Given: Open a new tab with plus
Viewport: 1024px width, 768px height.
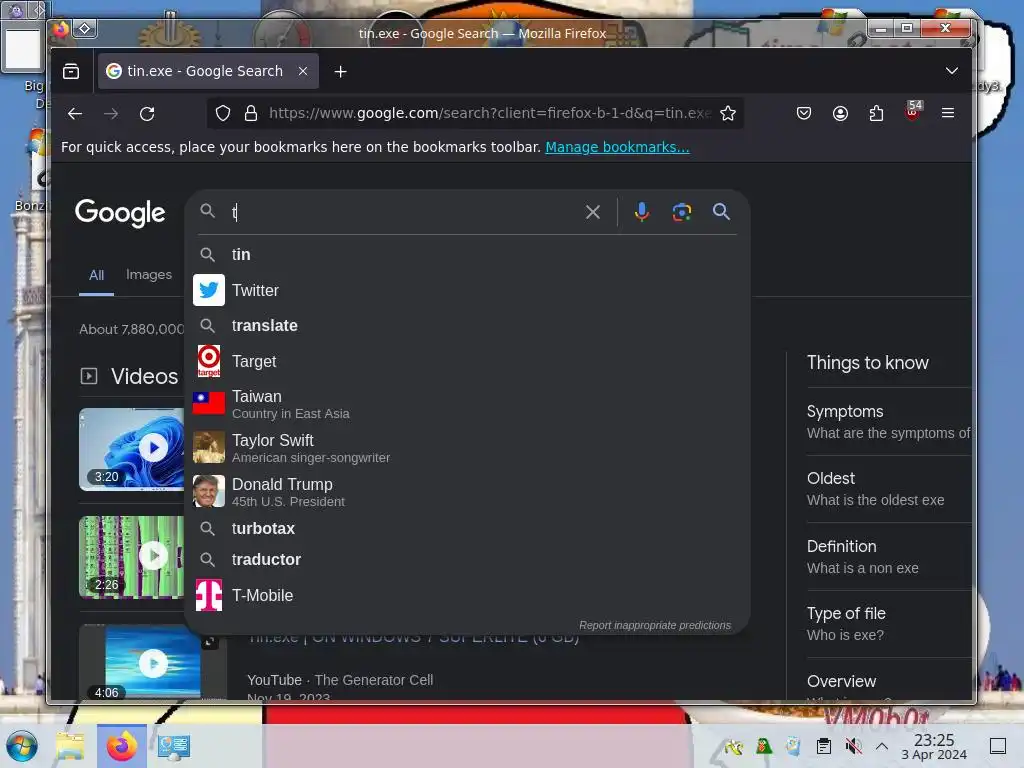Looking at the screenshot, I should (x=340, y=71).
